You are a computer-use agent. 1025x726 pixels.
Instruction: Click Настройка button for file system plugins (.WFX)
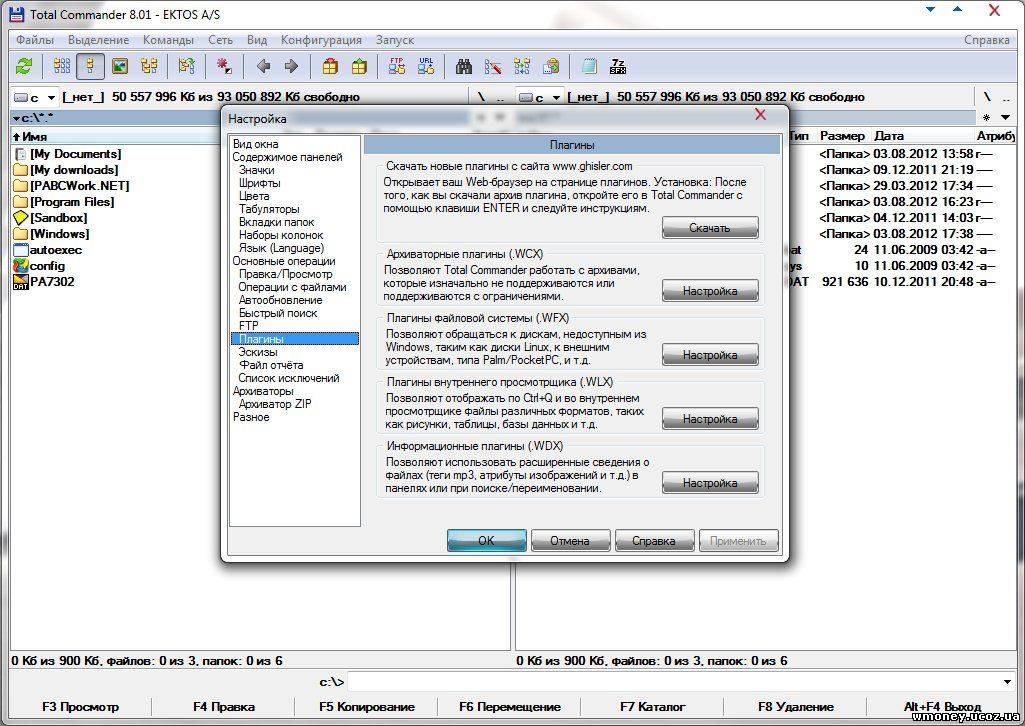pyautogui.click(x=710, y=355)
